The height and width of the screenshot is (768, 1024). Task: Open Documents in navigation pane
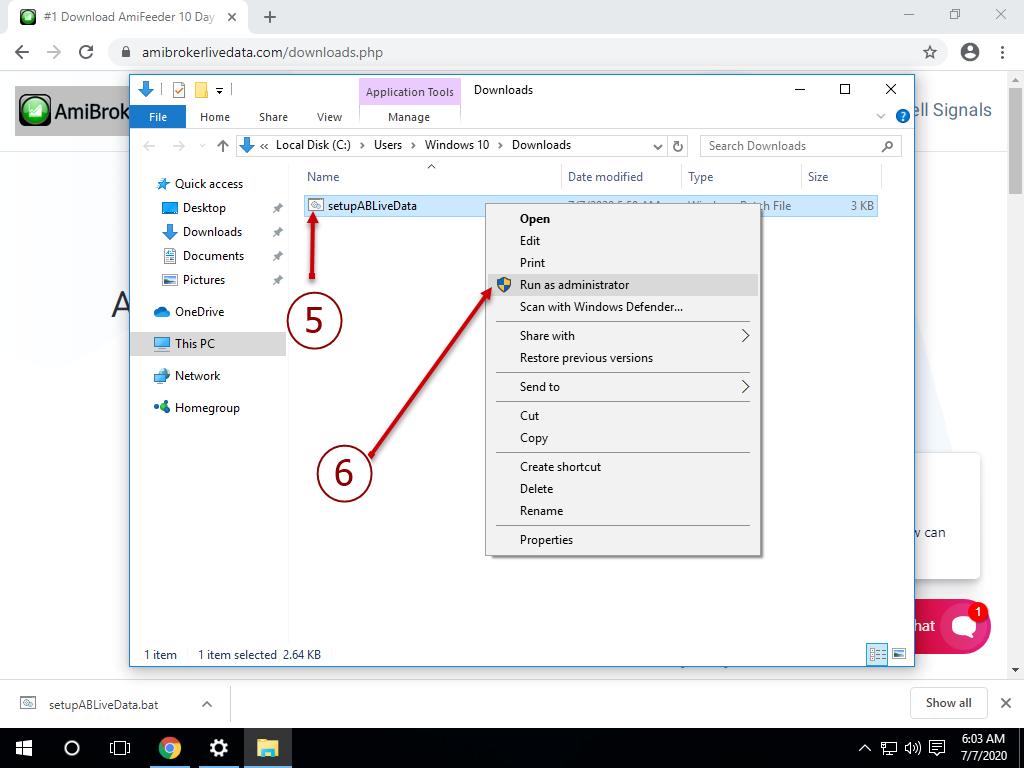(x=213, y=256)
